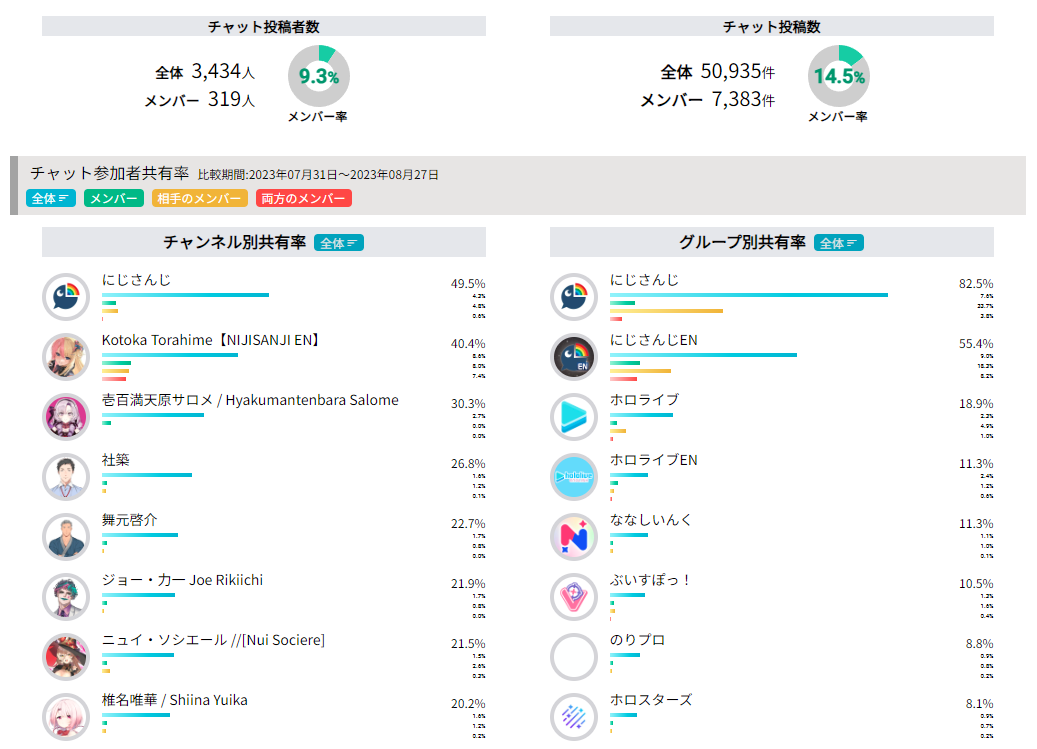Enable the red 両方のメンバー filter
This screenshot has height=749, width=1037.
point(303,199)
